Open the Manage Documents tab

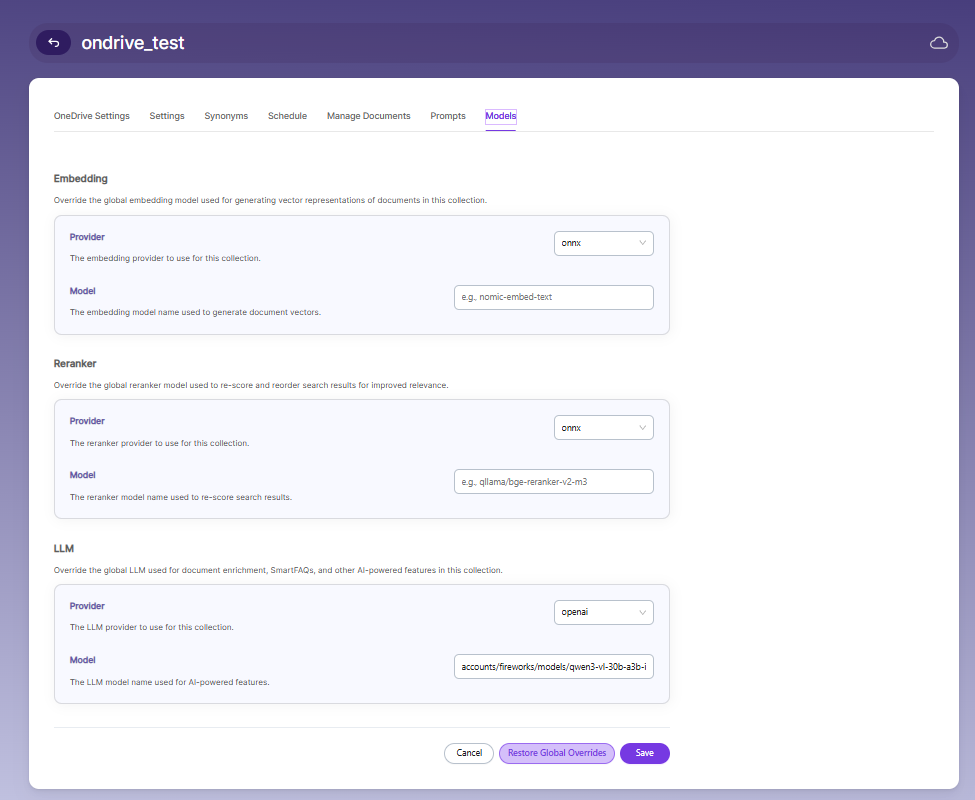(x=369, y=116)
